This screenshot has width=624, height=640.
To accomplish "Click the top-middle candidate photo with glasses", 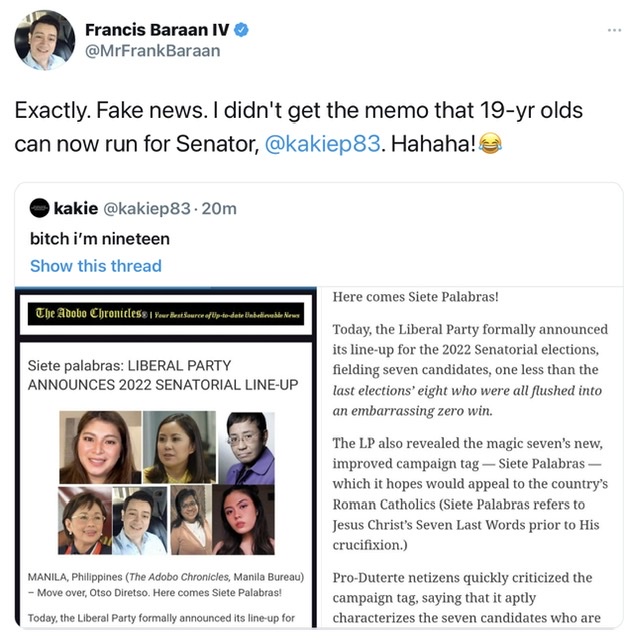I will click(178, 446).
